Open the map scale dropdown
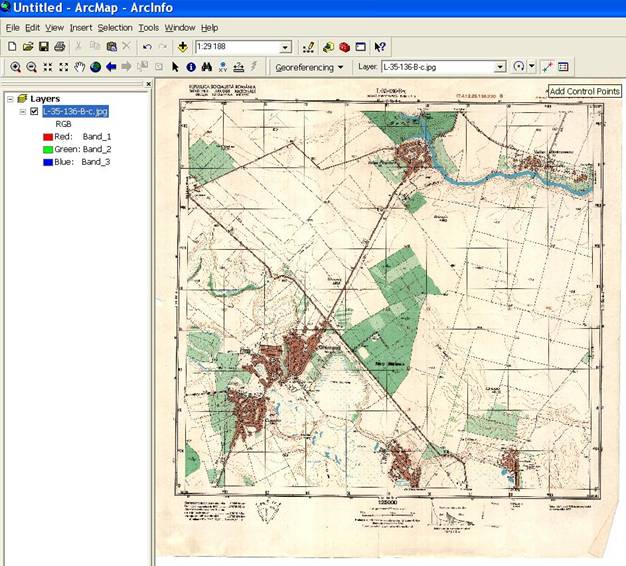The image size is (626, 566). click(x=285, y=47)
